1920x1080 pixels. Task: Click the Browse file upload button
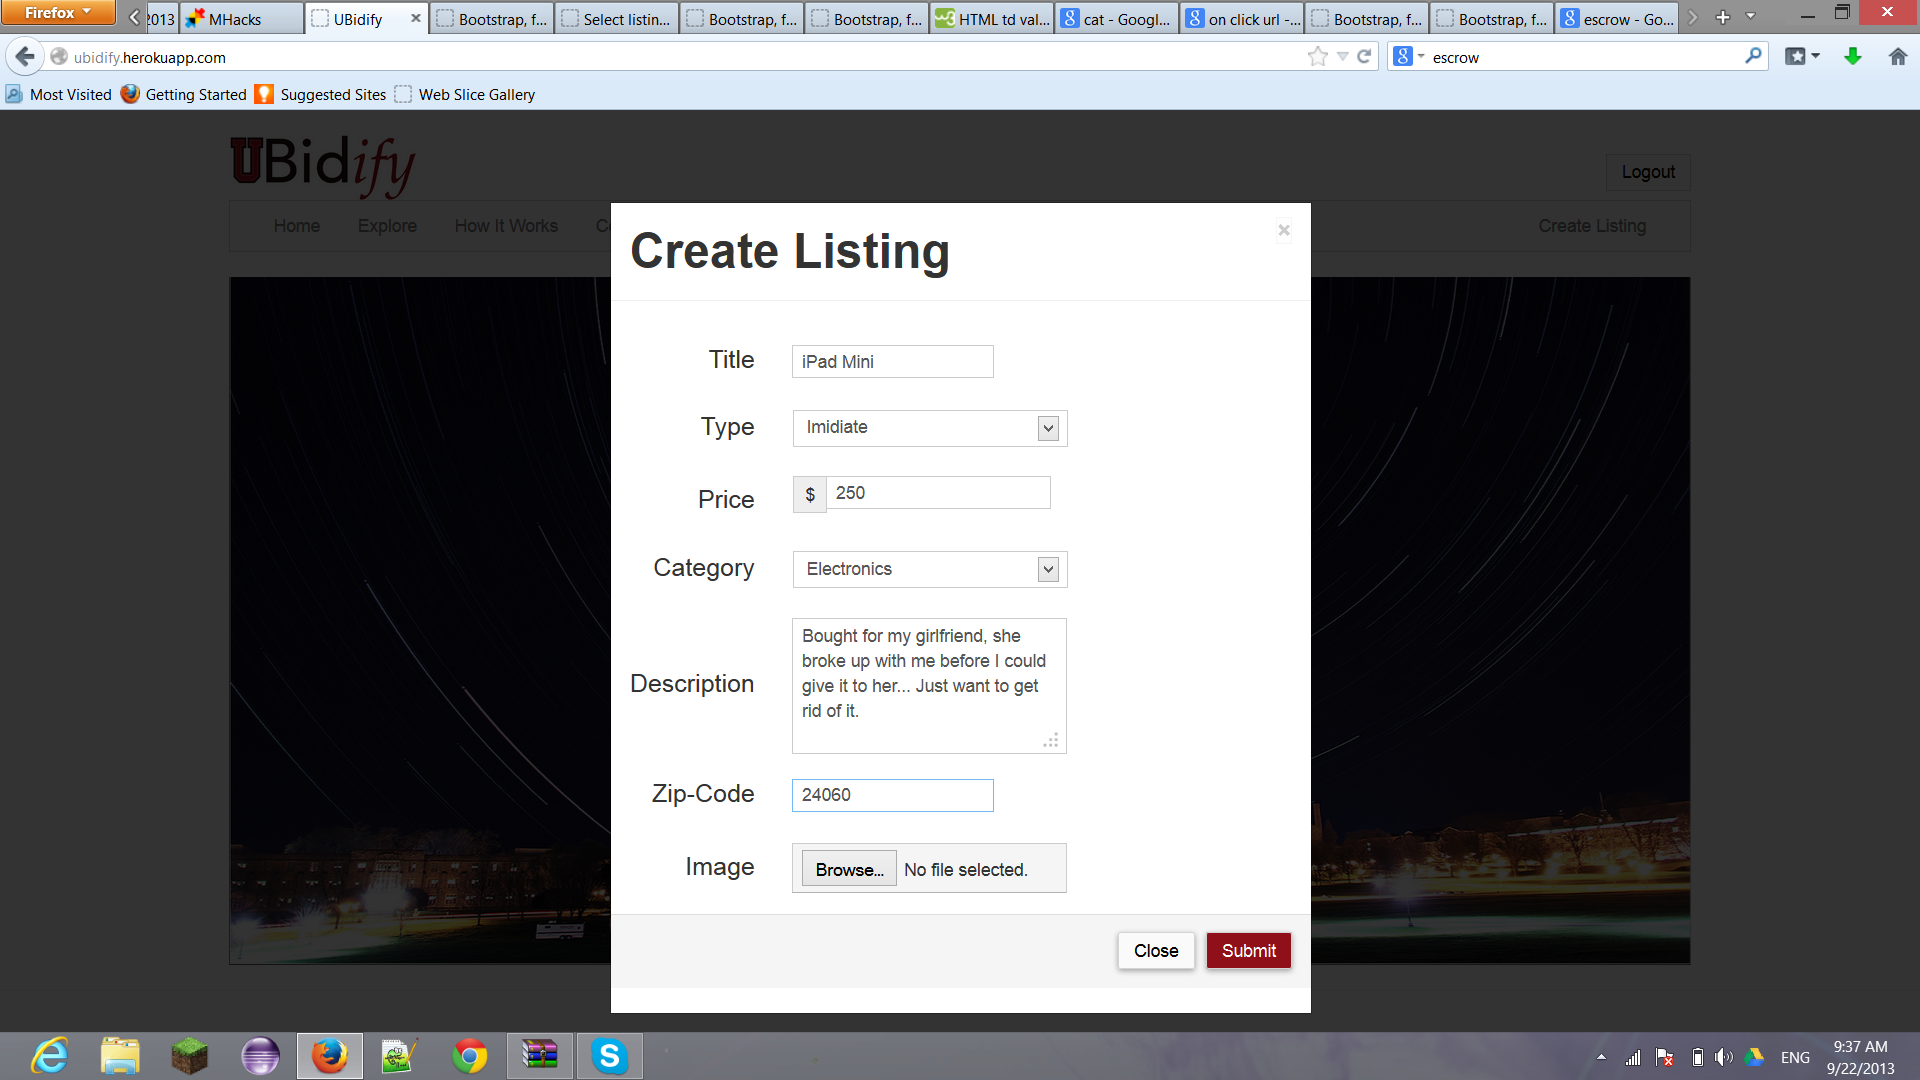coord(848,869)
